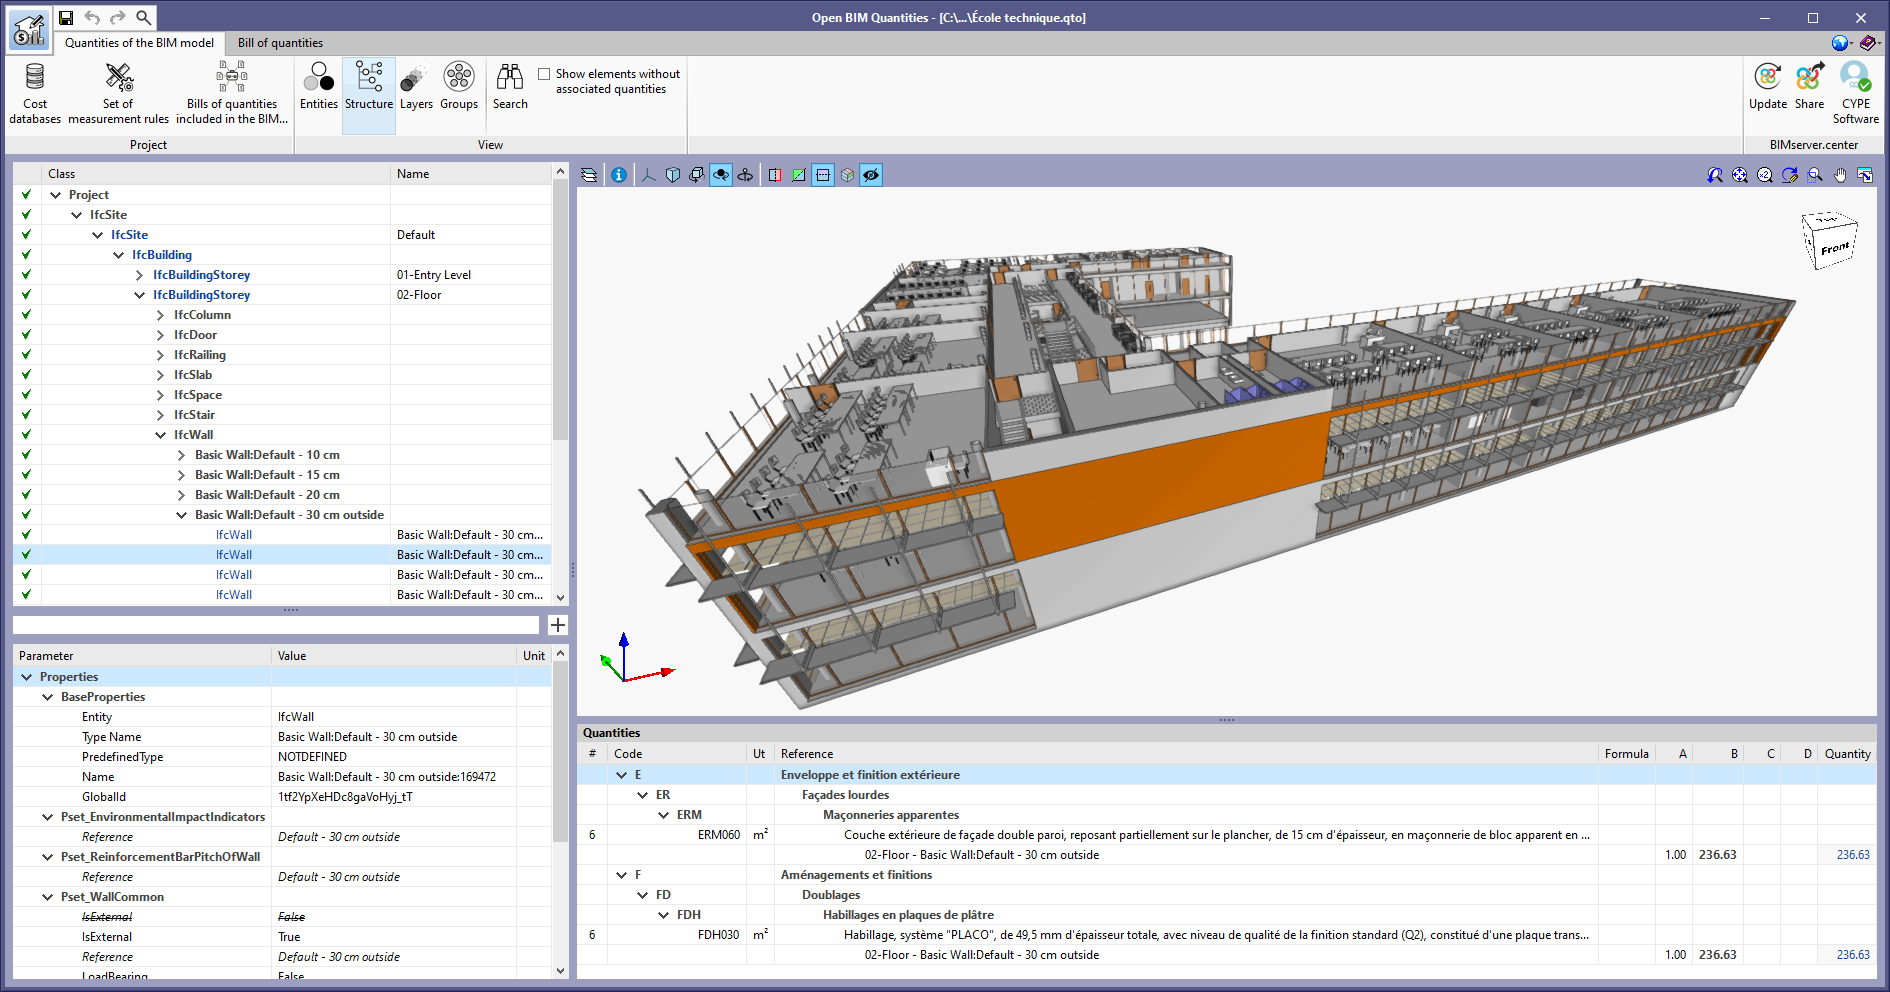Toggle the green check for IfcStair row
The width and height of the screenshot is (1890, 992).
click(26, 415)
